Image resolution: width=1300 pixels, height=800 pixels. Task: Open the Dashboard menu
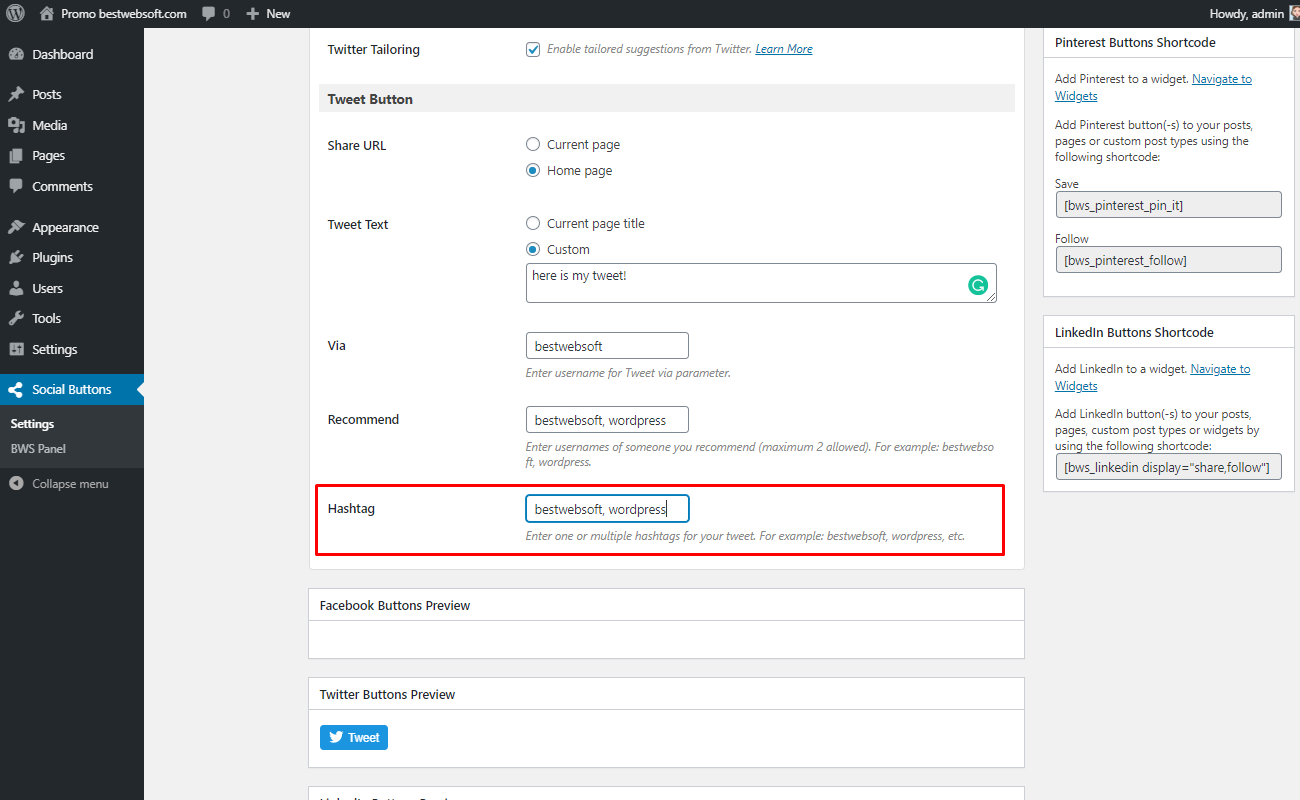pyautogui.click(x=72, y=54)
